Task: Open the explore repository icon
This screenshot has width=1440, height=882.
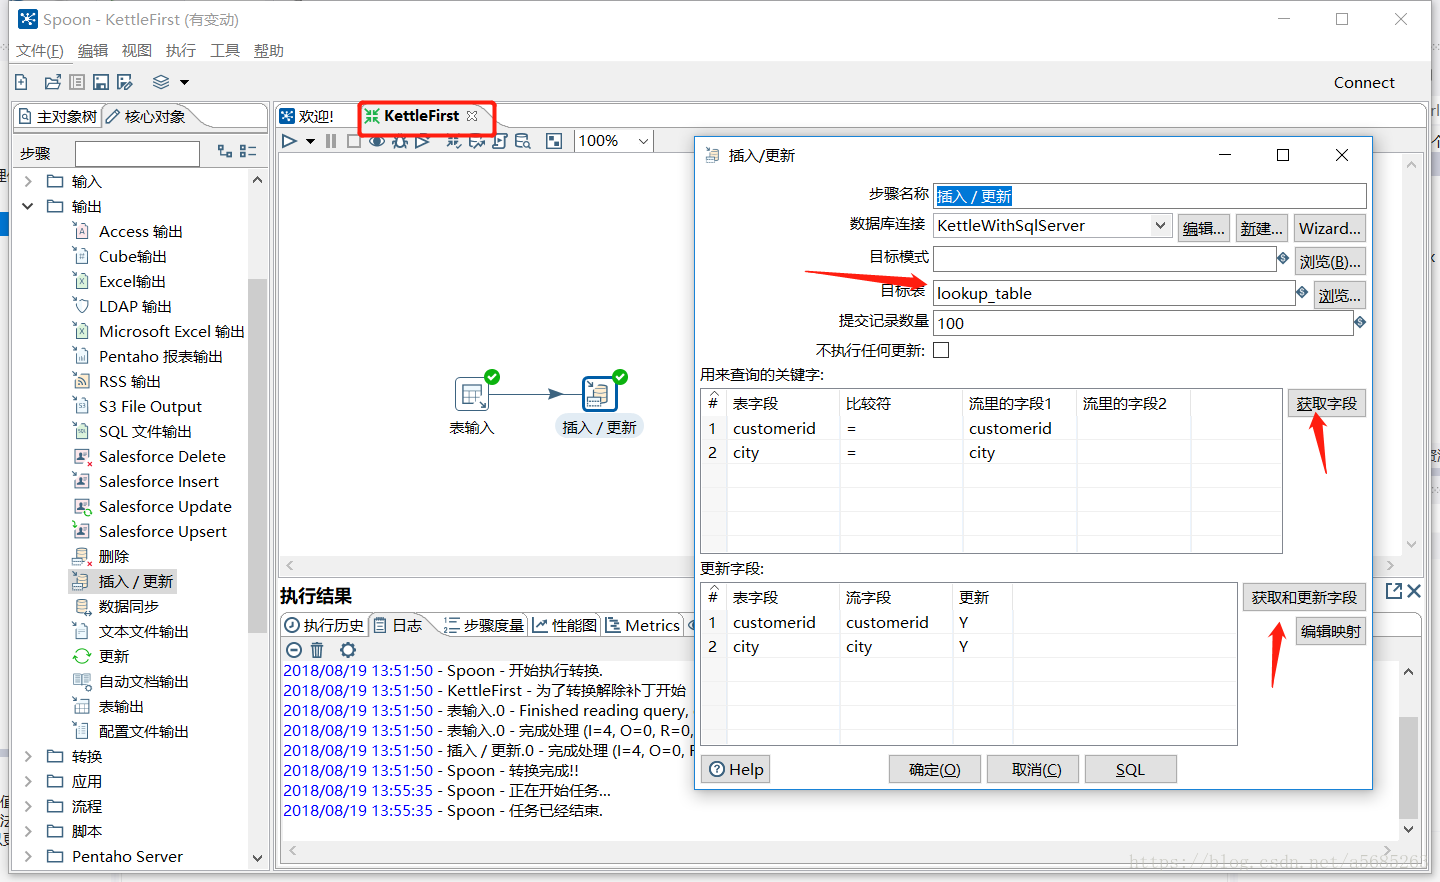Action: point(77,82)
